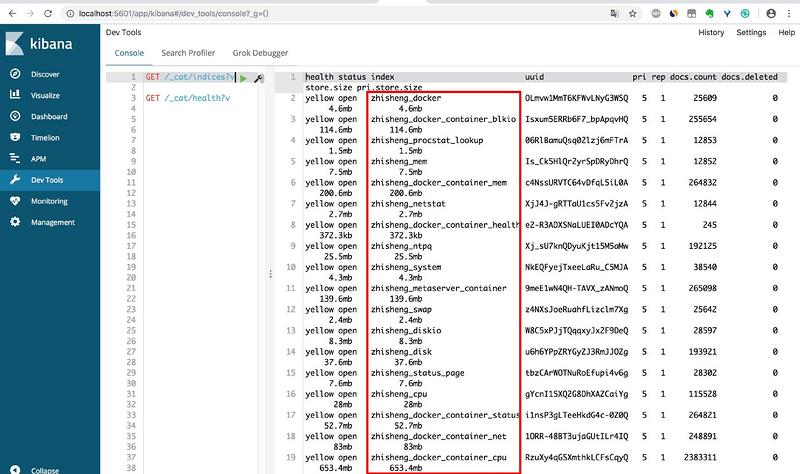Click the docs.count value 25609
Screen dimensions: 800x474
tap(705, 98)
